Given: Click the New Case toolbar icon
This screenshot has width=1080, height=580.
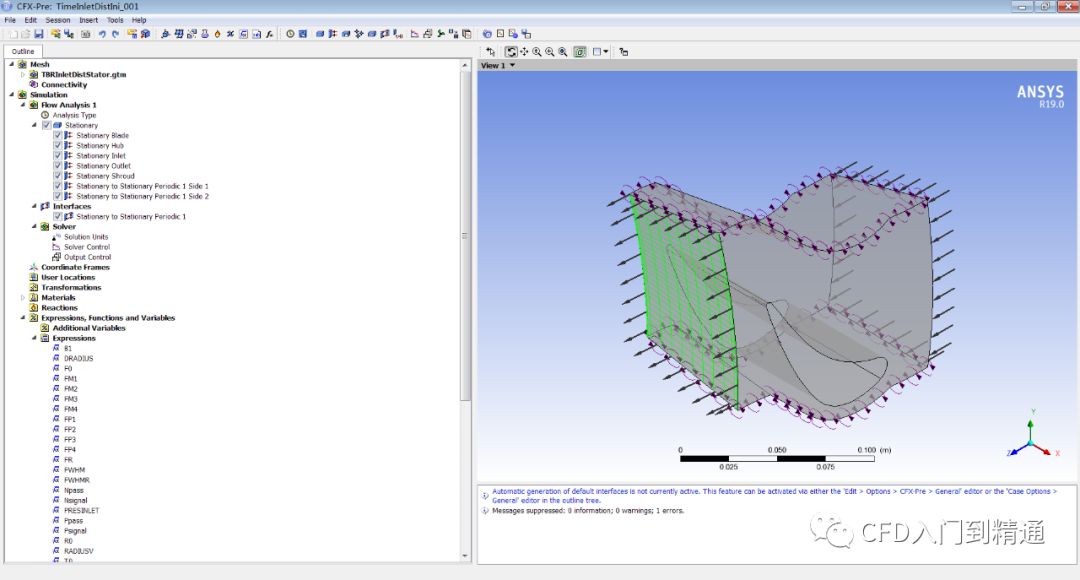Looking at the screenshot, I should click(x=14, y=34).
